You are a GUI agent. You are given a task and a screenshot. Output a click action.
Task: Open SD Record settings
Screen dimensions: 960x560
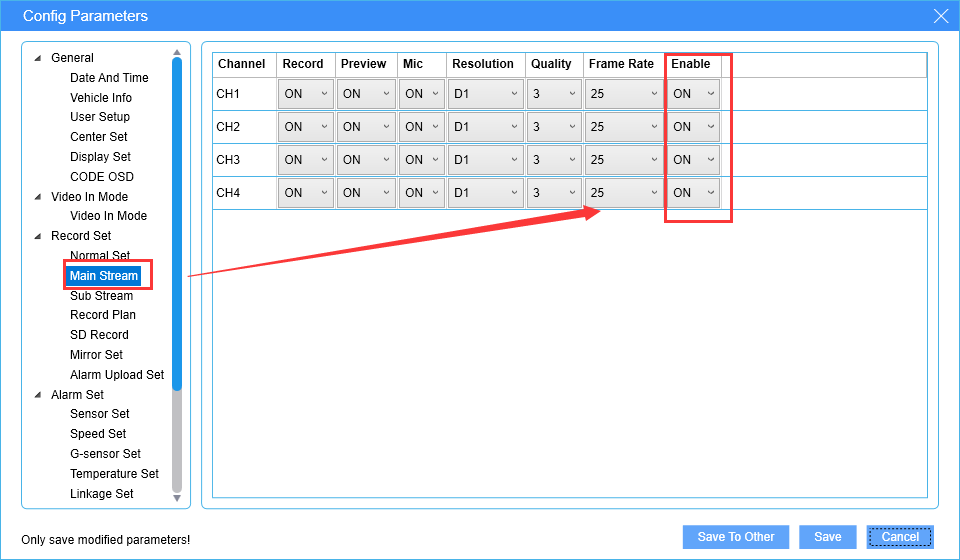point(99,335)
